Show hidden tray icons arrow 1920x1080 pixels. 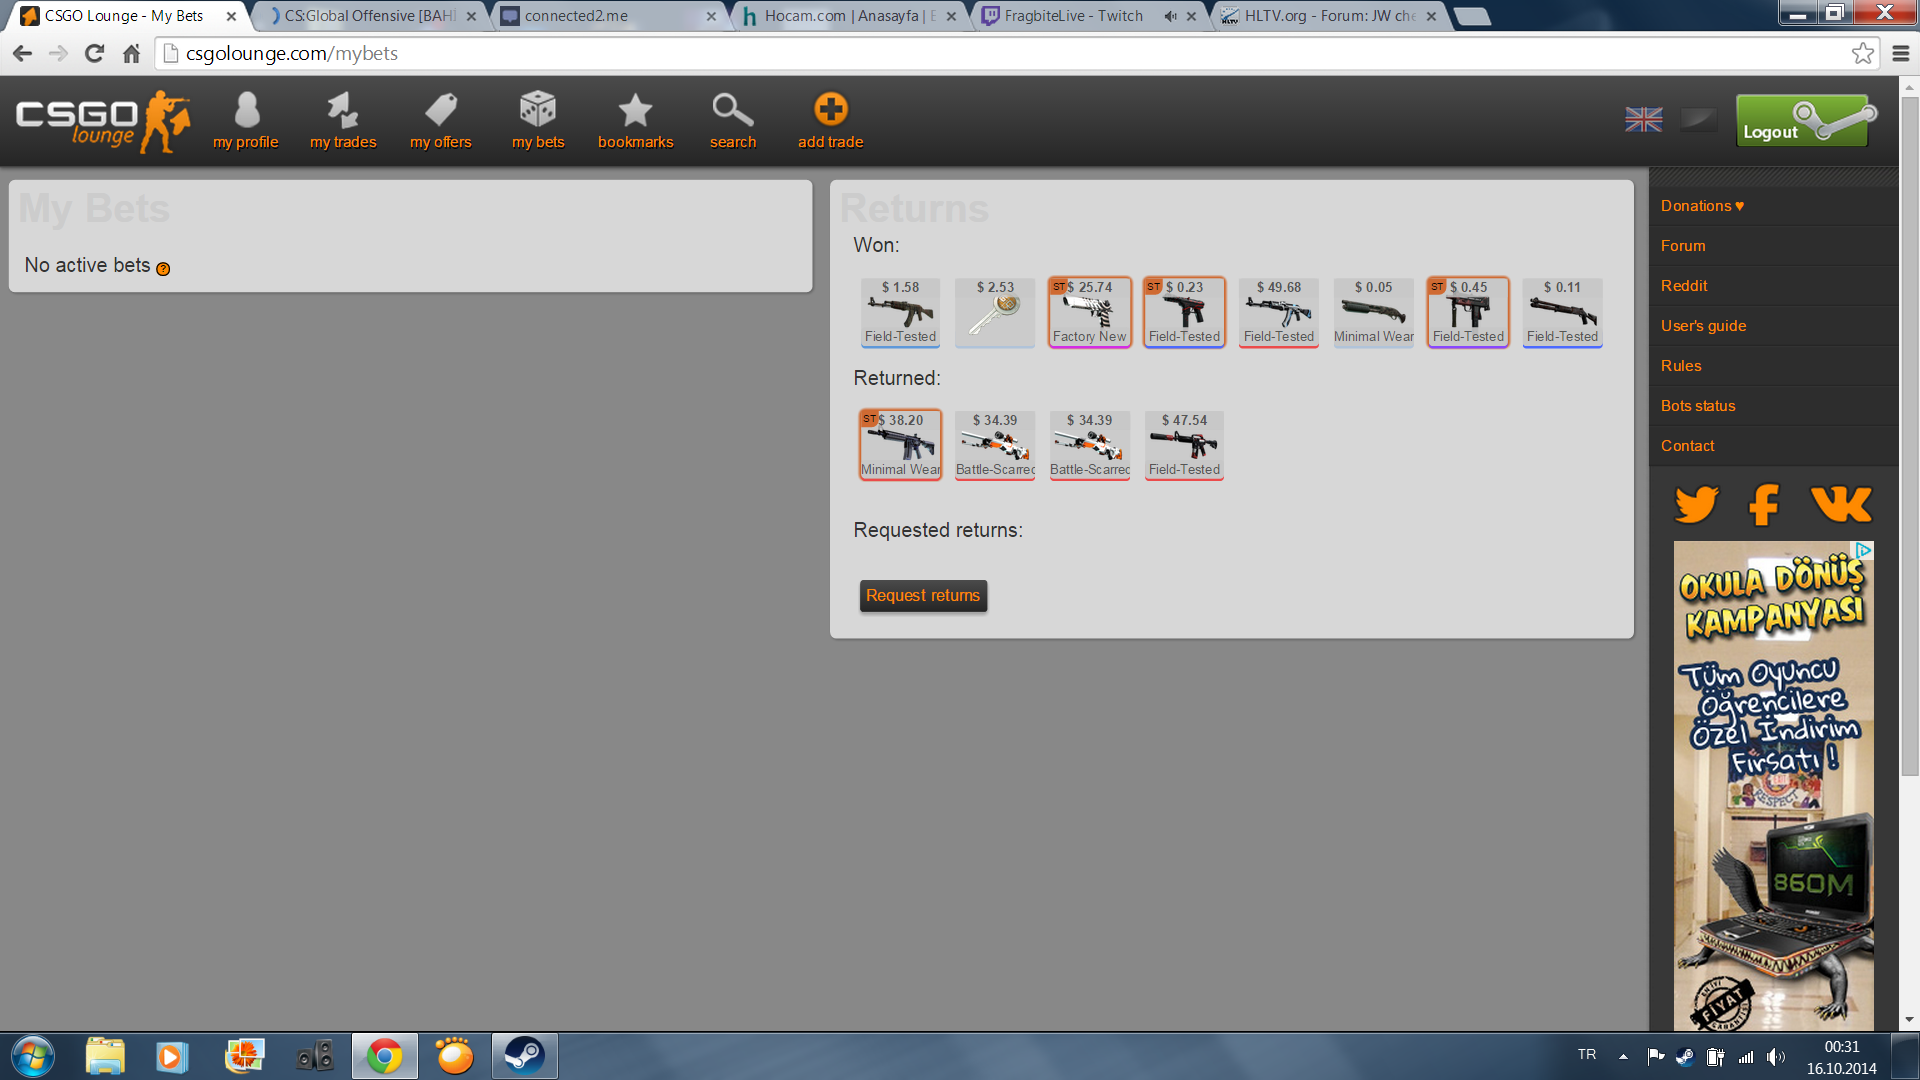tap(1623, 1056)
